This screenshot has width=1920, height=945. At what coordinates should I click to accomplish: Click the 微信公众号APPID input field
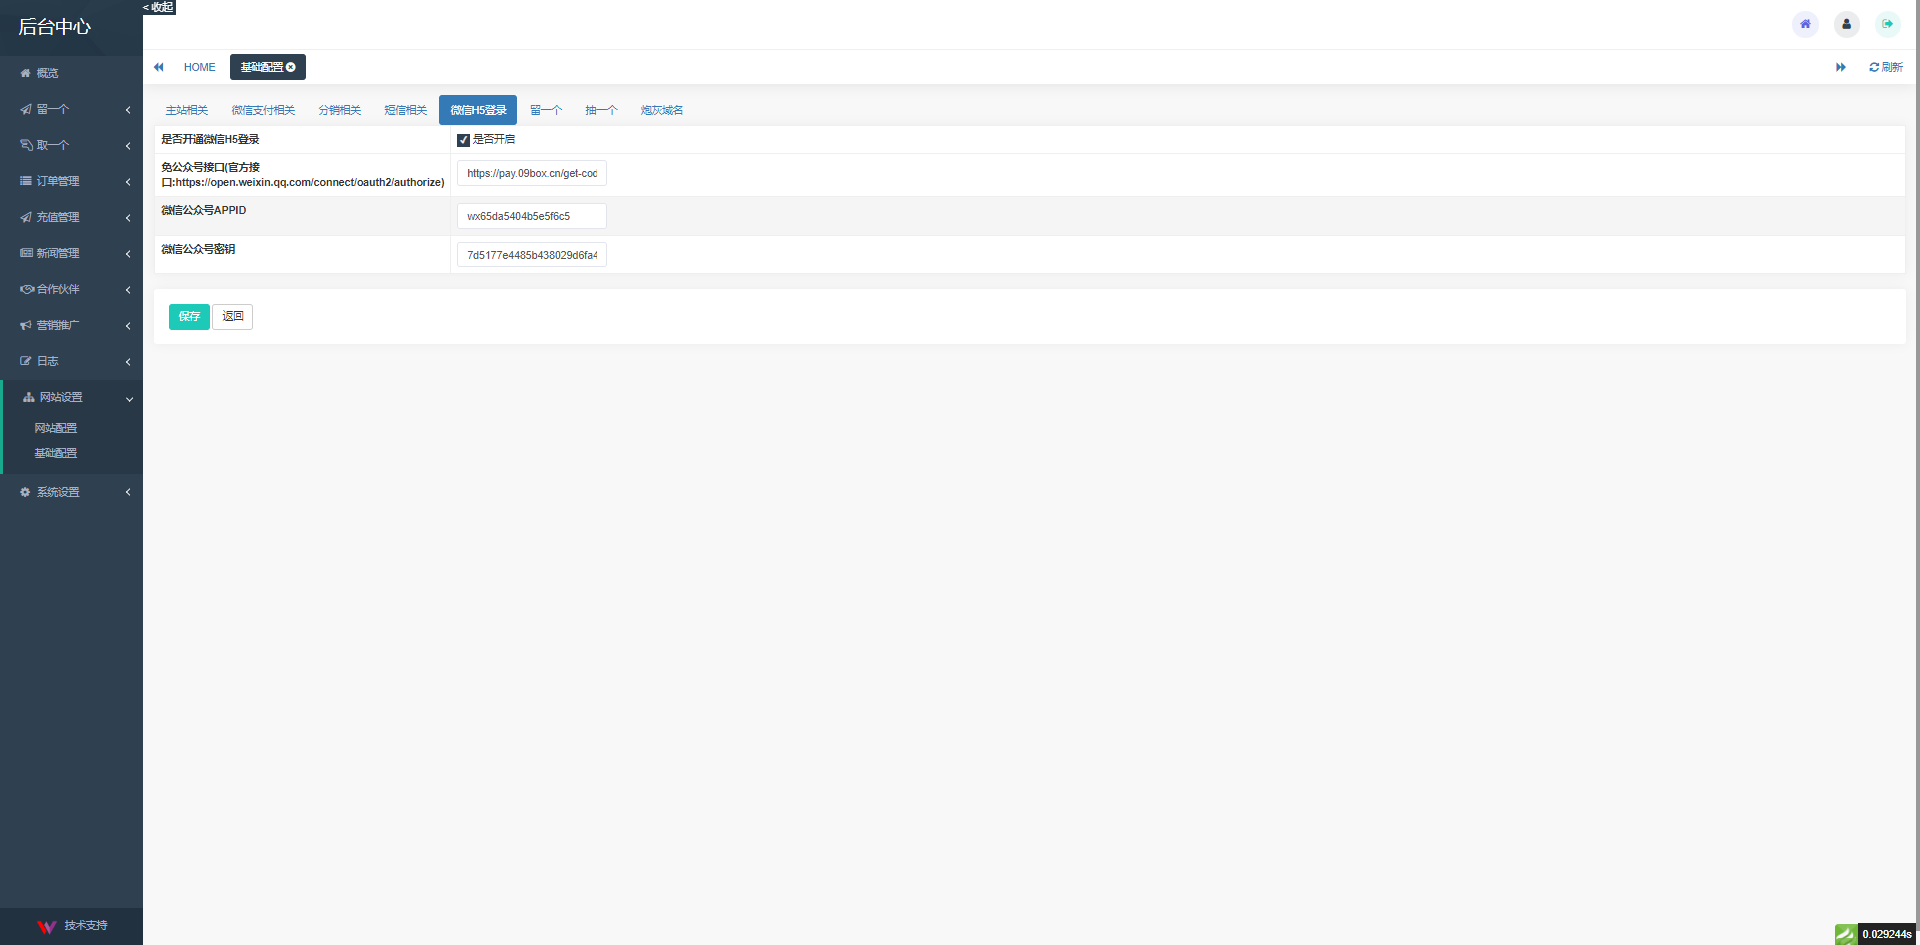pos(531,216)
